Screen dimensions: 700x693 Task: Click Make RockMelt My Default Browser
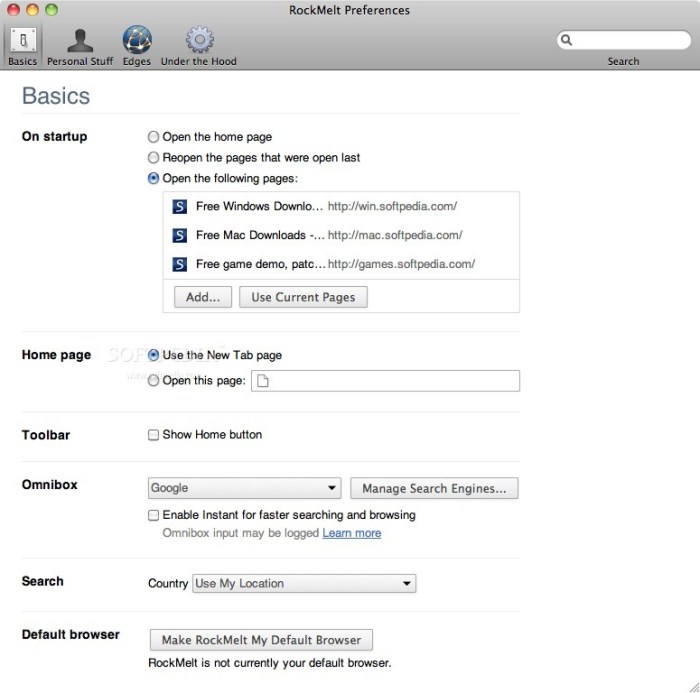coord(260,640)
